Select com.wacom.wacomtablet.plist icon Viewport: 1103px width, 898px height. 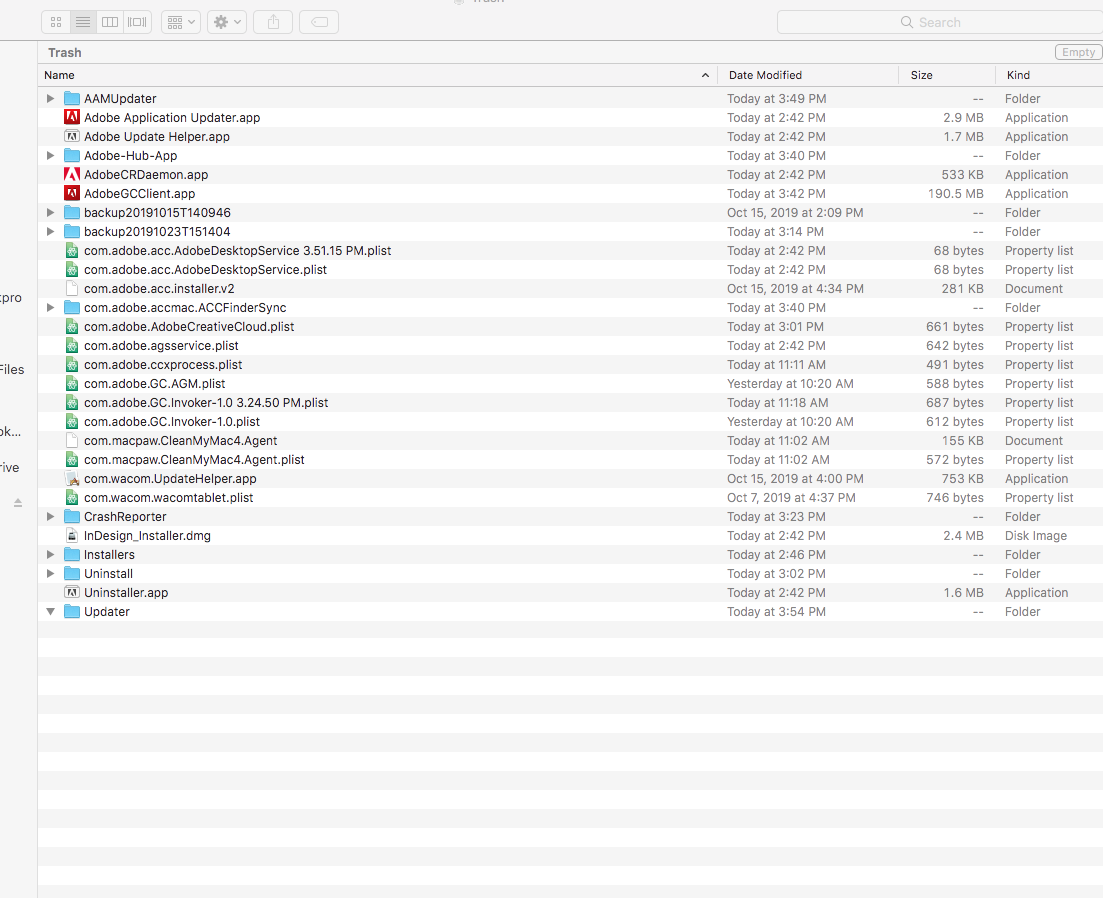pyautogui.click(x=72, y=497)
